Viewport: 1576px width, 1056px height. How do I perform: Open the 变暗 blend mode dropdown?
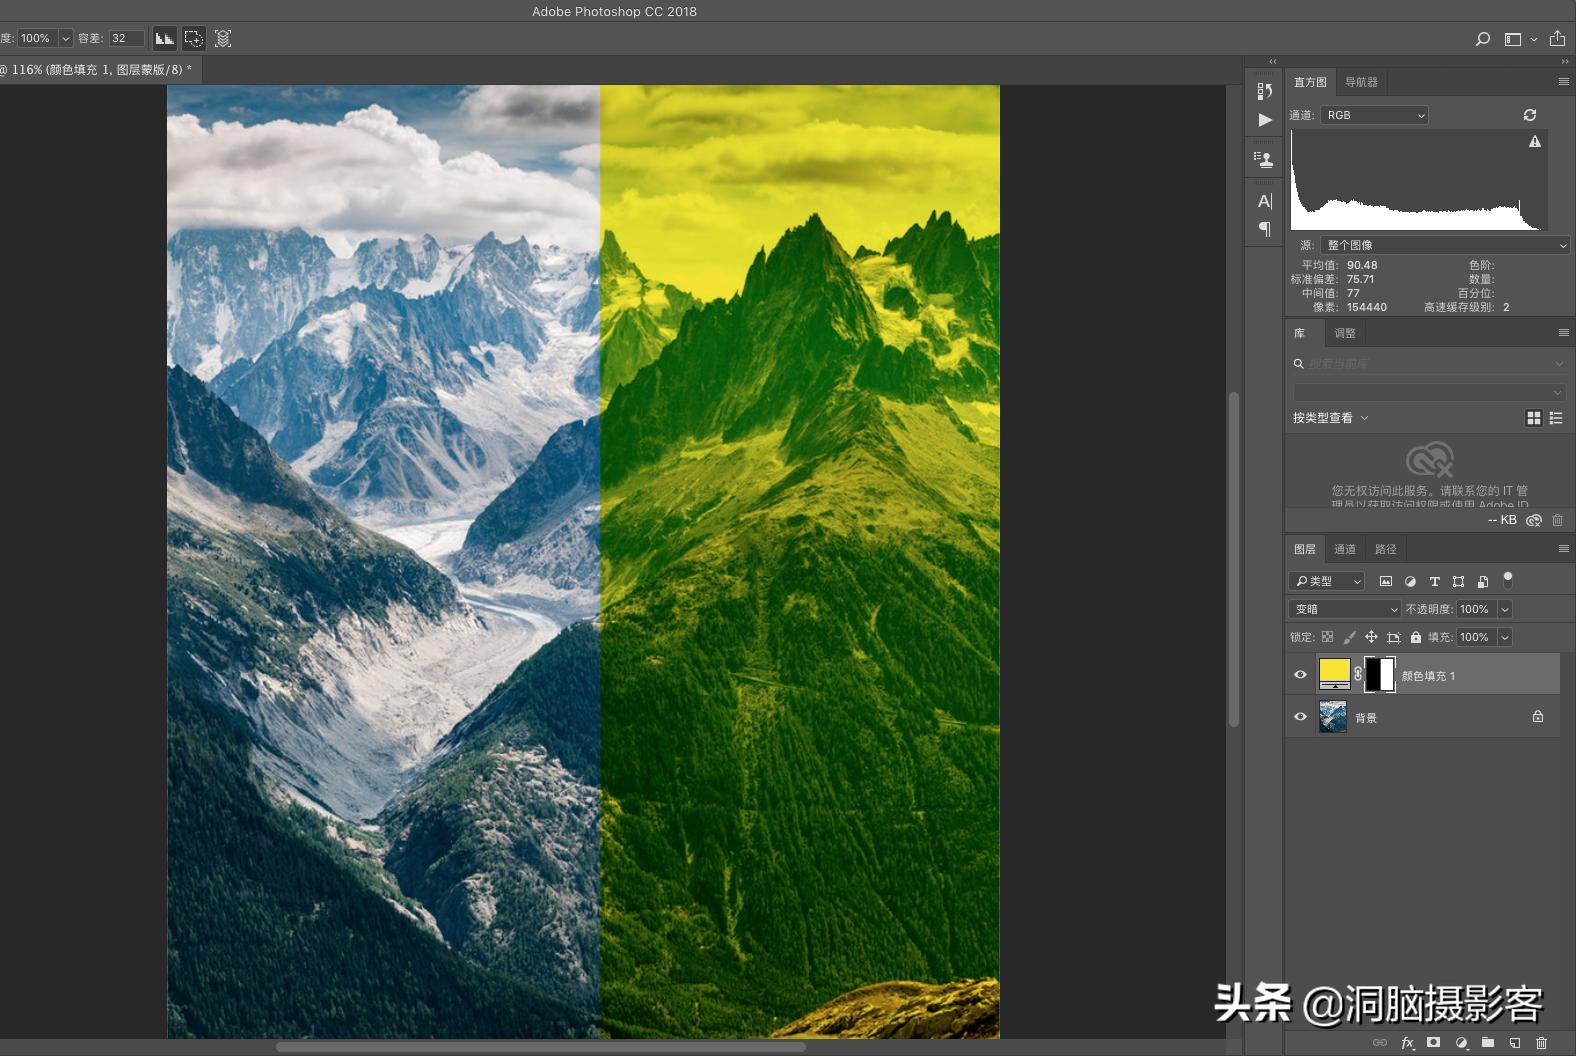[x=1345, y=609]
